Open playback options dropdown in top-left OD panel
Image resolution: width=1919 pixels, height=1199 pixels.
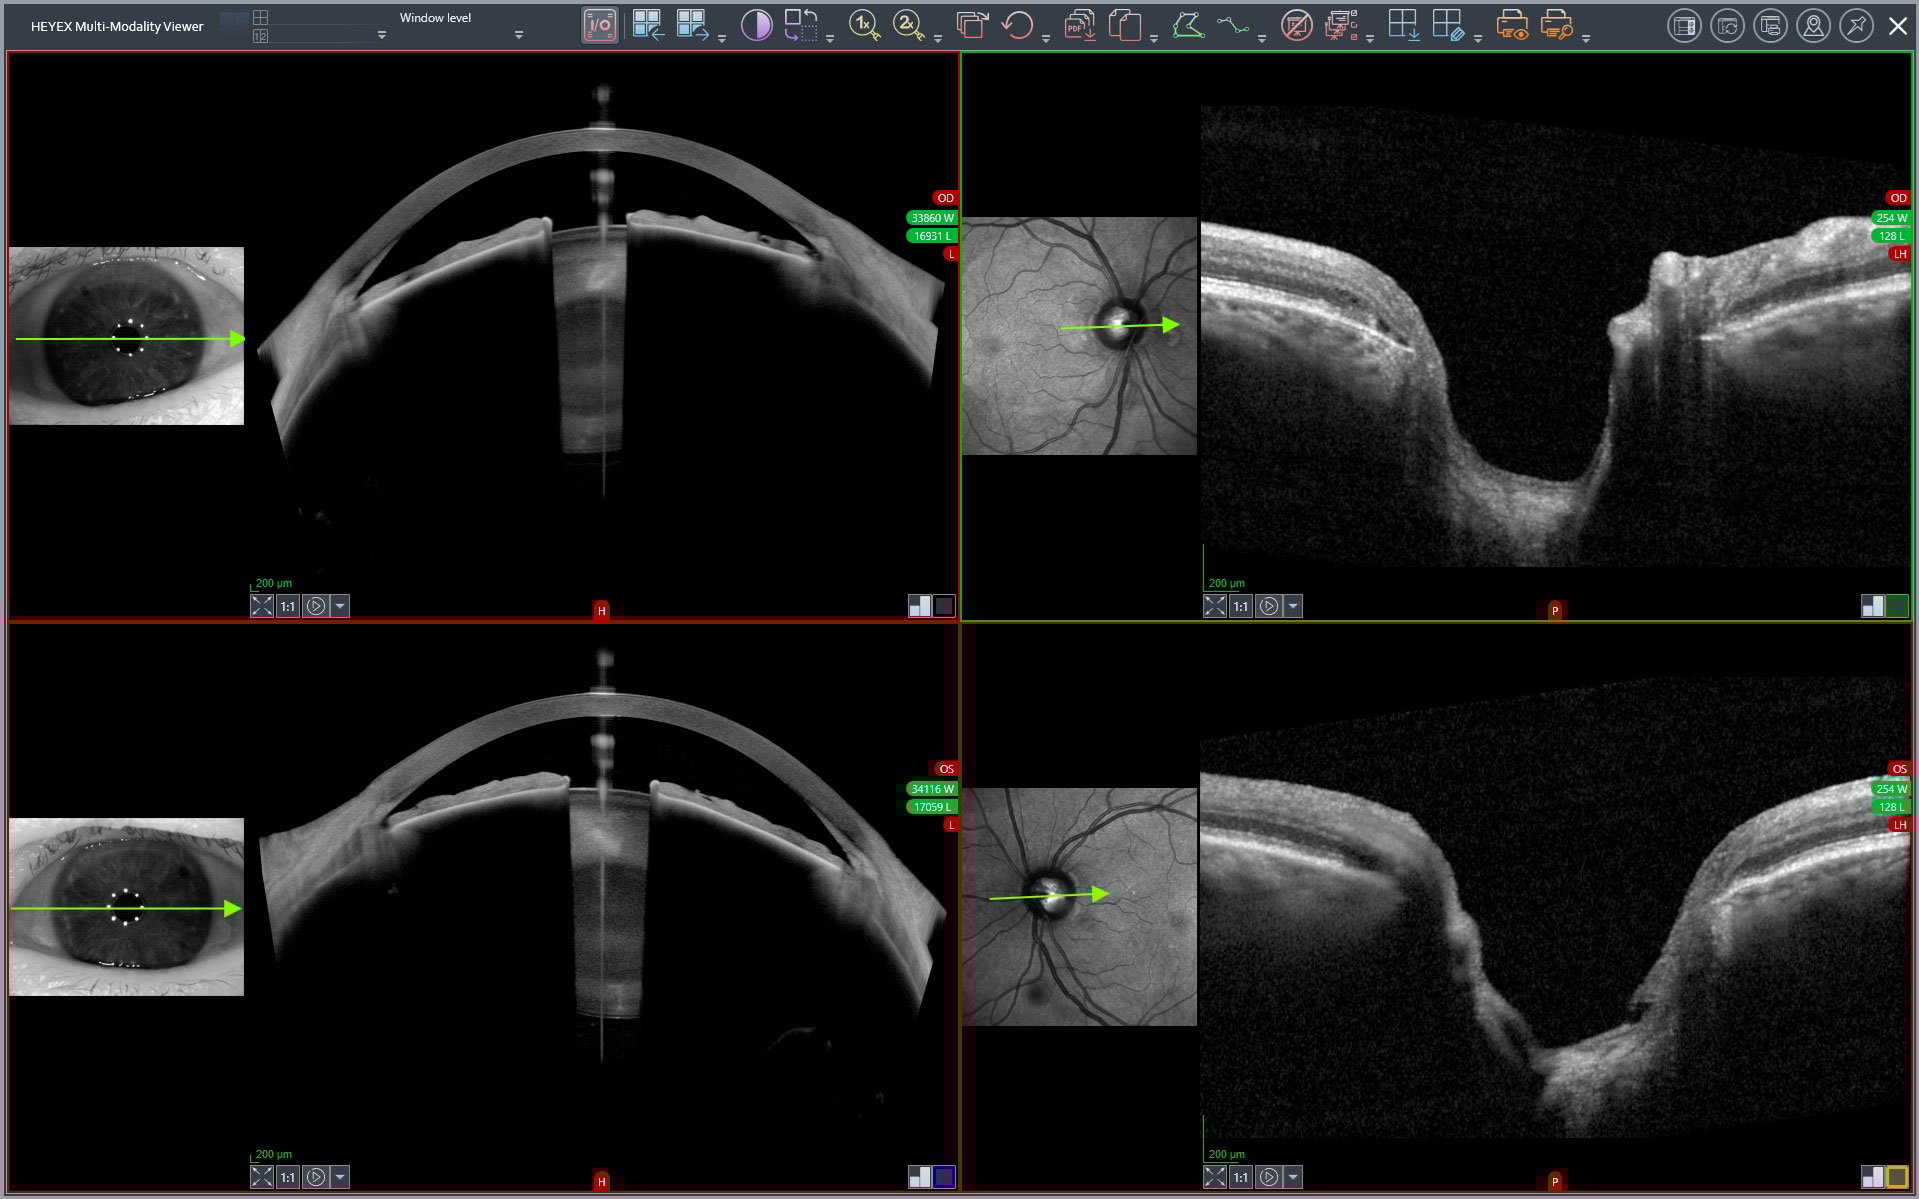[x=340, y=606]
